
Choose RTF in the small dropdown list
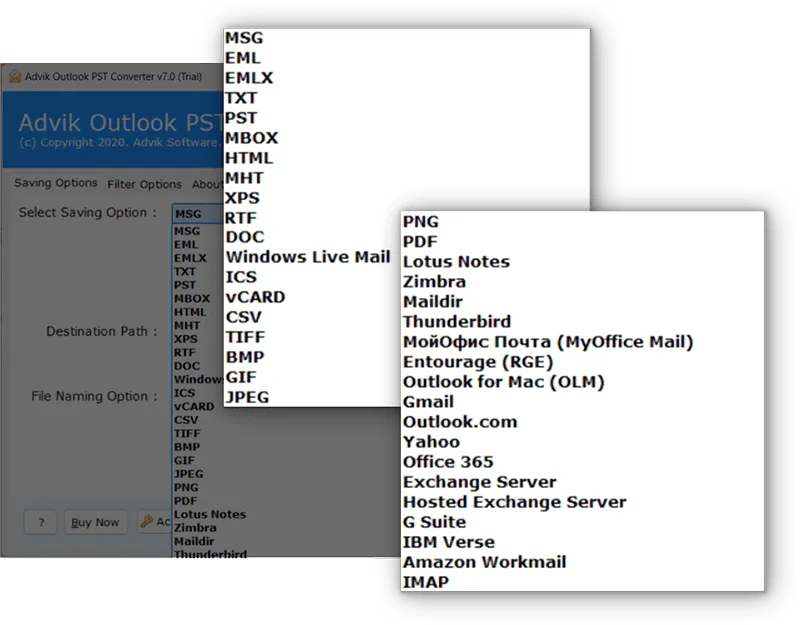pos(184,353)
